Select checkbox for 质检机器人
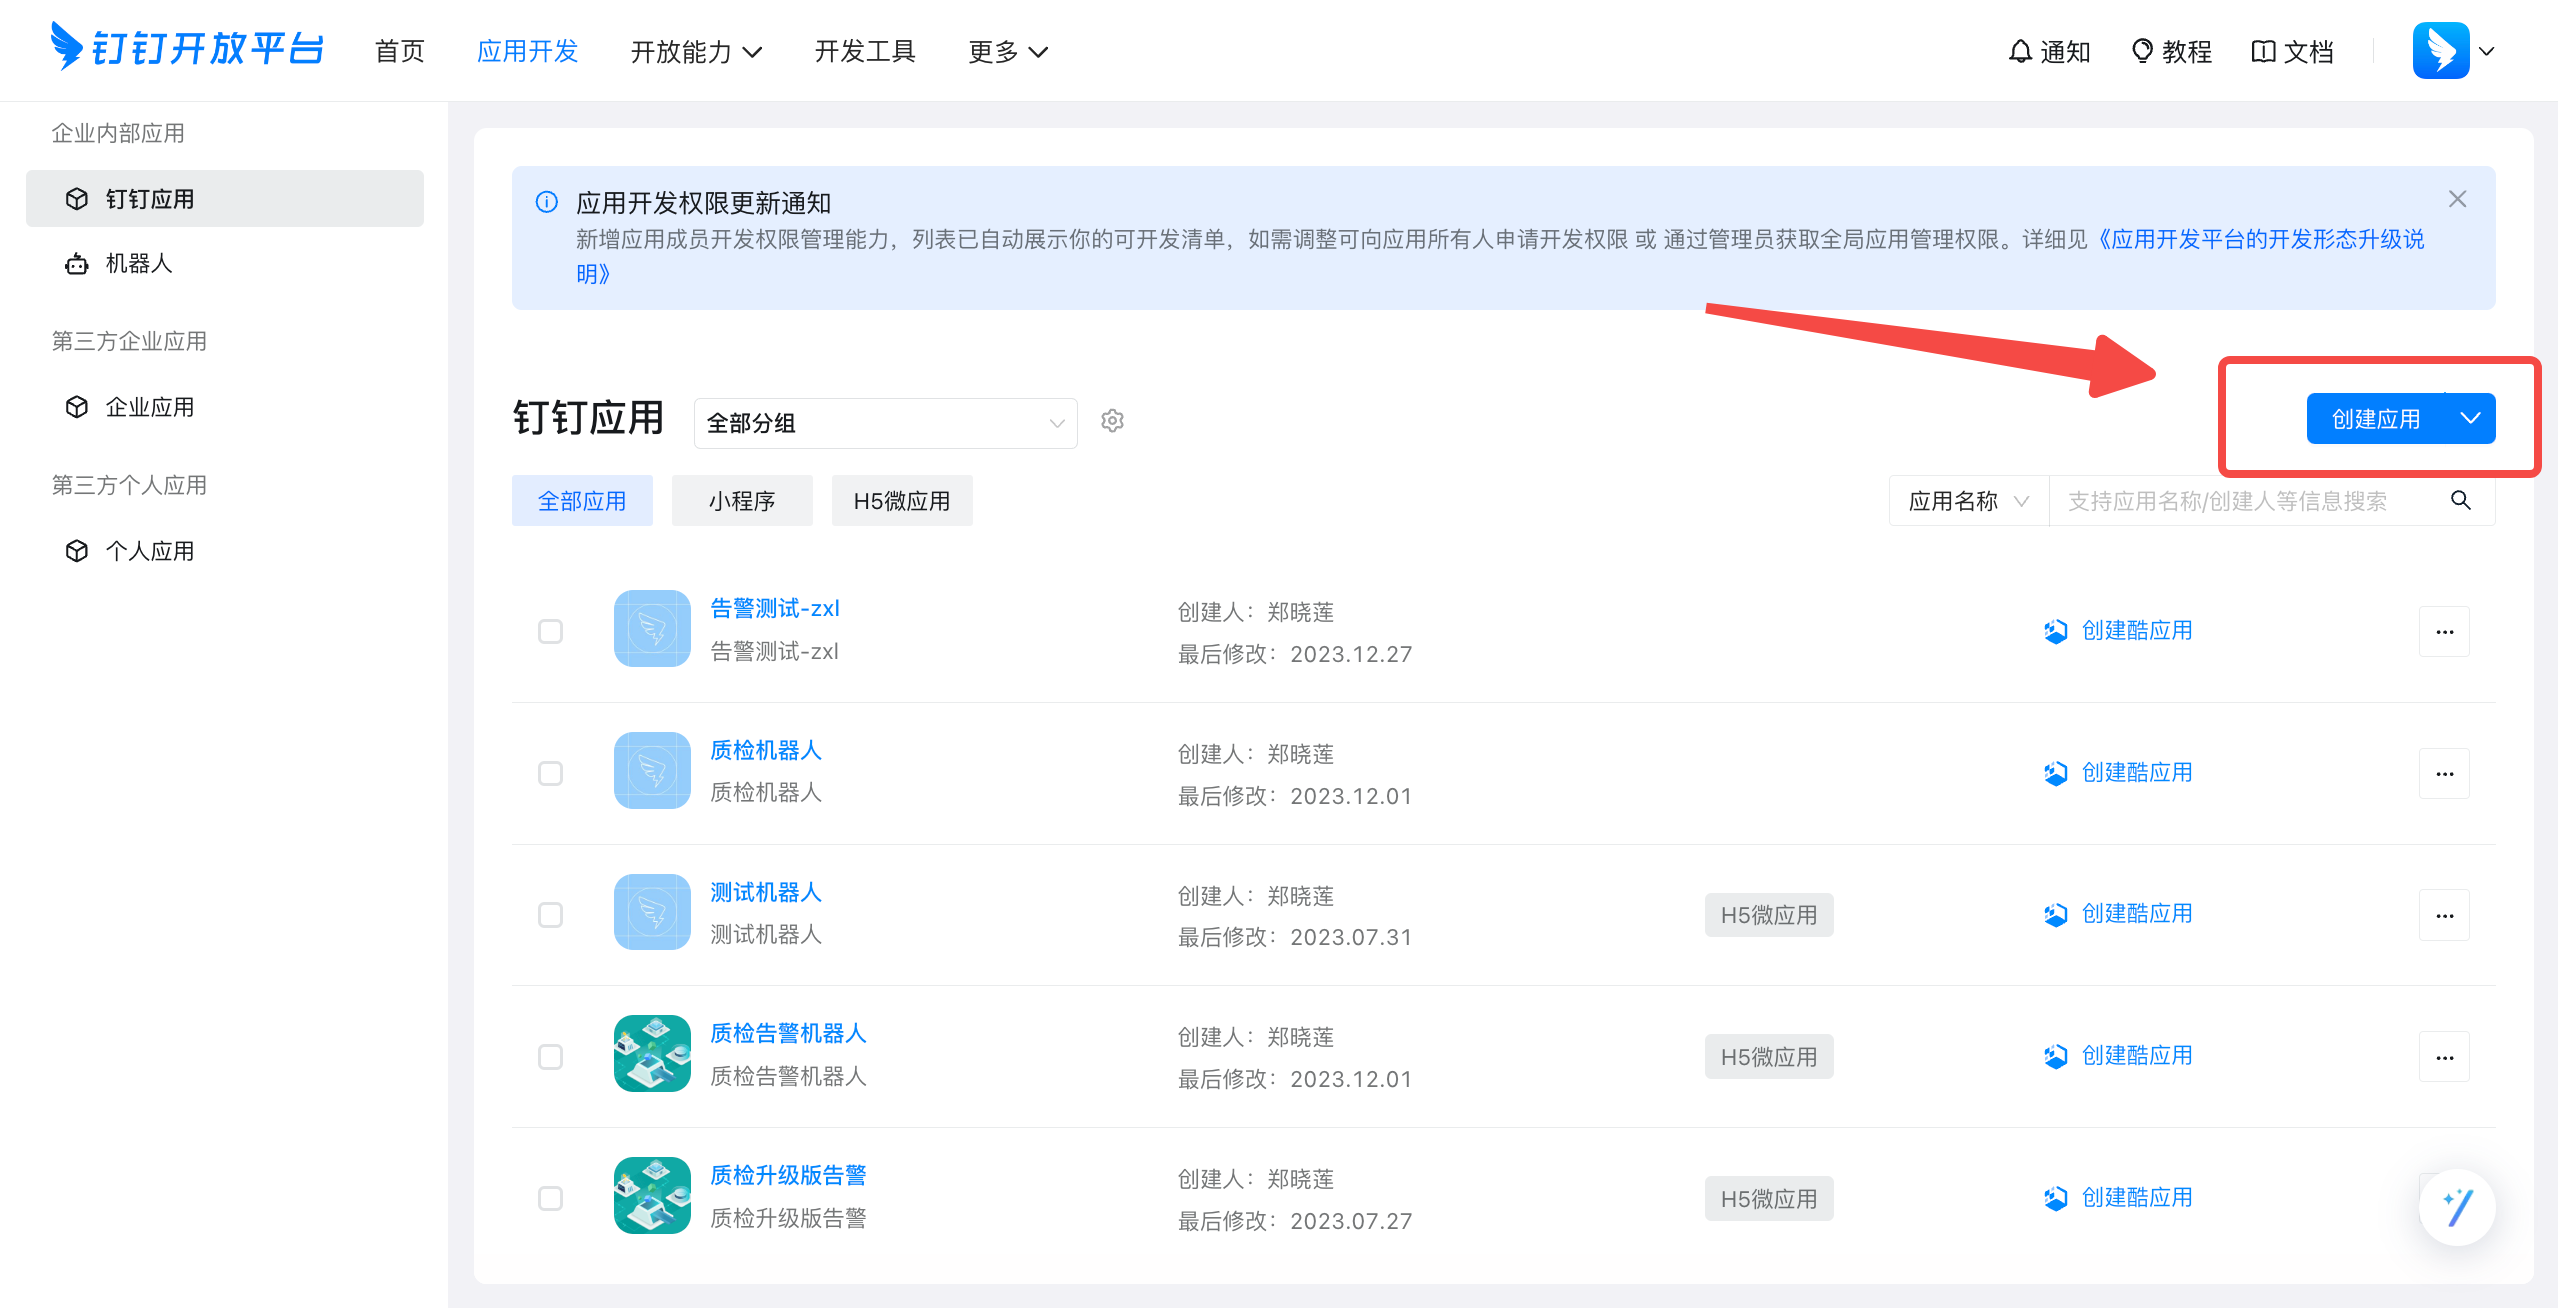The image size is (2558, 1308). 550,773
